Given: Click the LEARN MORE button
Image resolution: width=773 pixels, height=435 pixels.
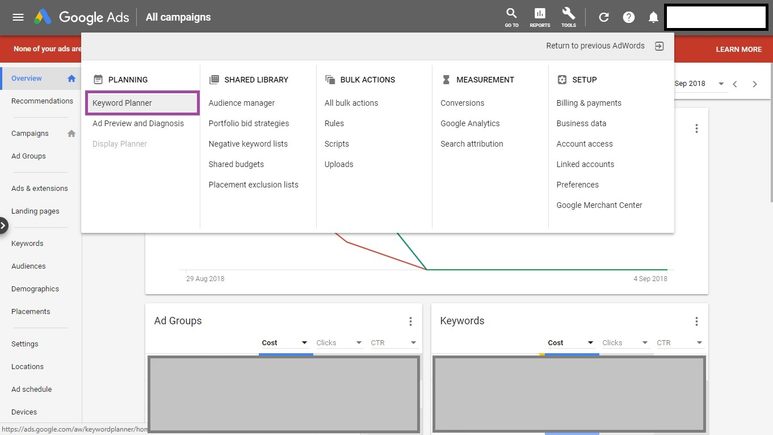Looking at the screenshot, I should pos(738,49).
